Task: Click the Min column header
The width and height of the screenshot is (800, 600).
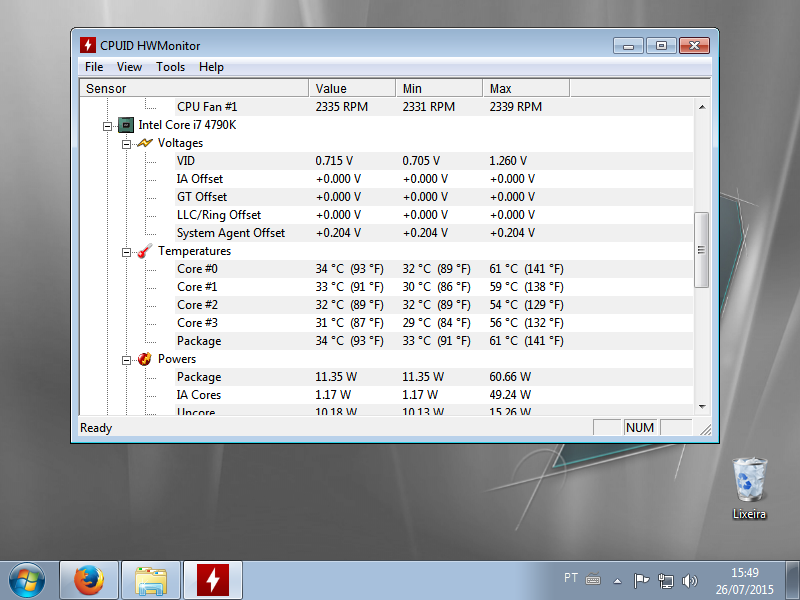Action: point(439,88)
